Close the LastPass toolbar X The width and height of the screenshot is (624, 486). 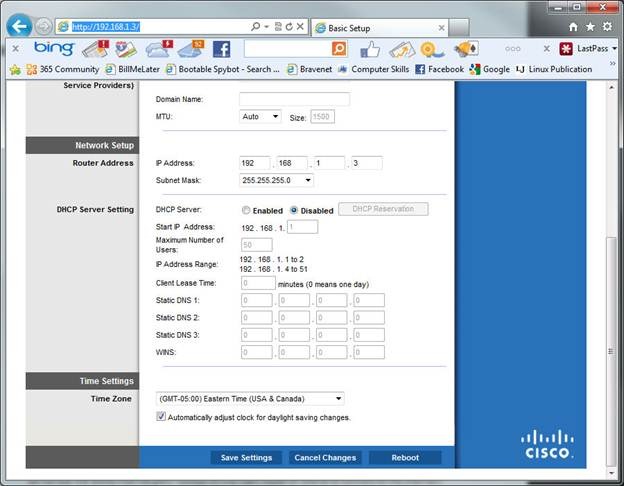pos(547,49)
